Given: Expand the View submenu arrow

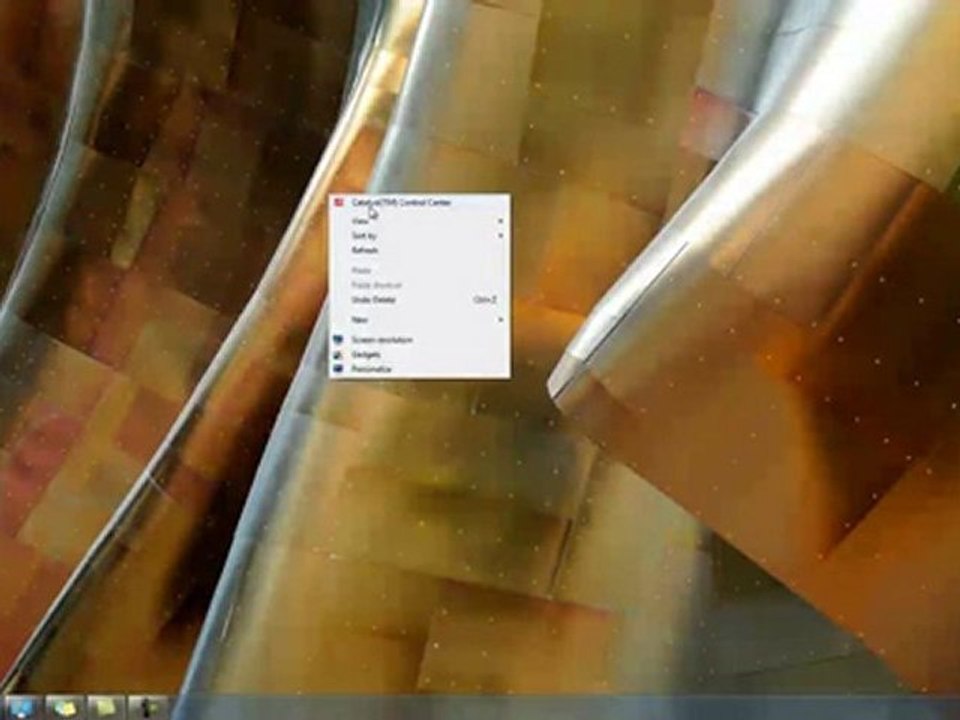Looking at the screenshot, I should (x=500, y=221).
